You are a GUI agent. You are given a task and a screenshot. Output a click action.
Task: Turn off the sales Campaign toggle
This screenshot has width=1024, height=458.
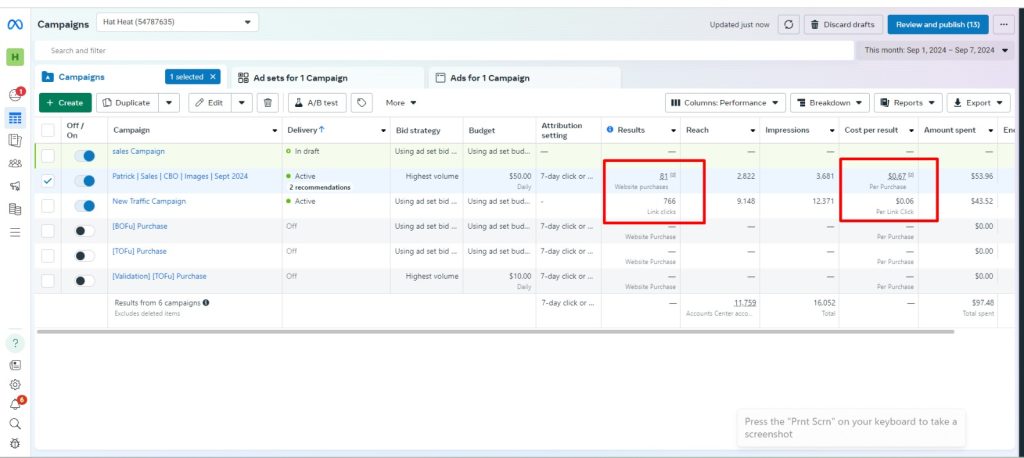pos(84,155)
